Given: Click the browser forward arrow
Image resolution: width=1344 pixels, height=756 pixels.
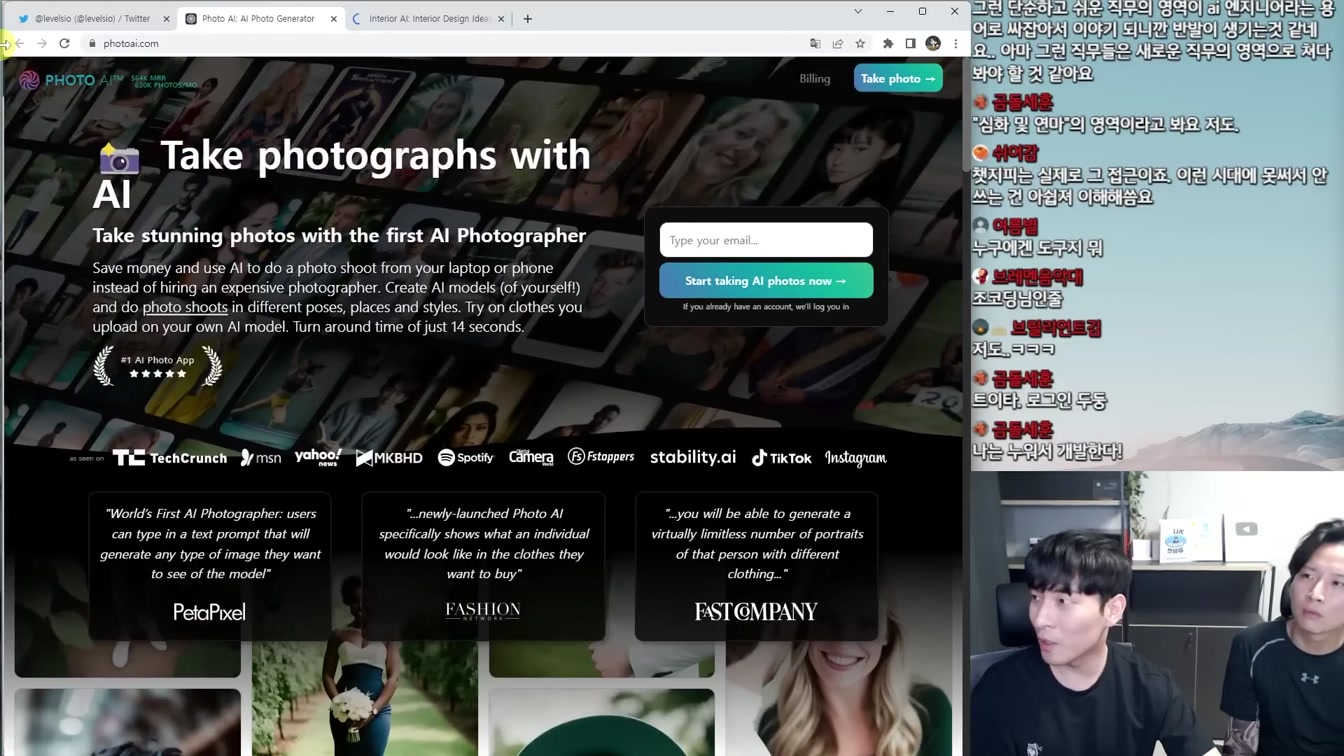Looking at the screenshot, I should (41, 44).
